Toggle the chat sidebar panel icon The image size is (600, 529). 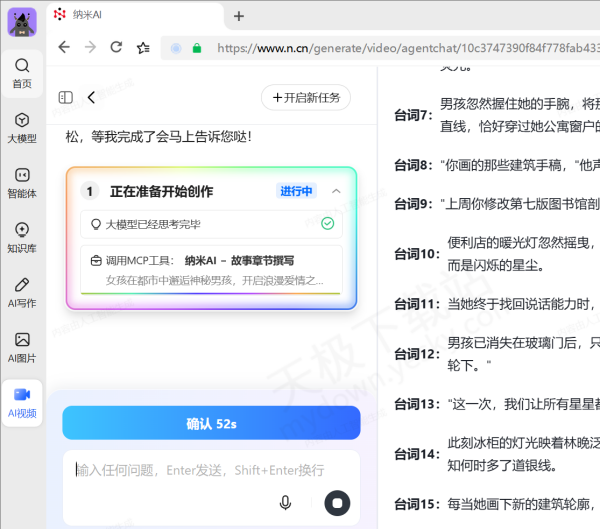click(x=66, y=97)
